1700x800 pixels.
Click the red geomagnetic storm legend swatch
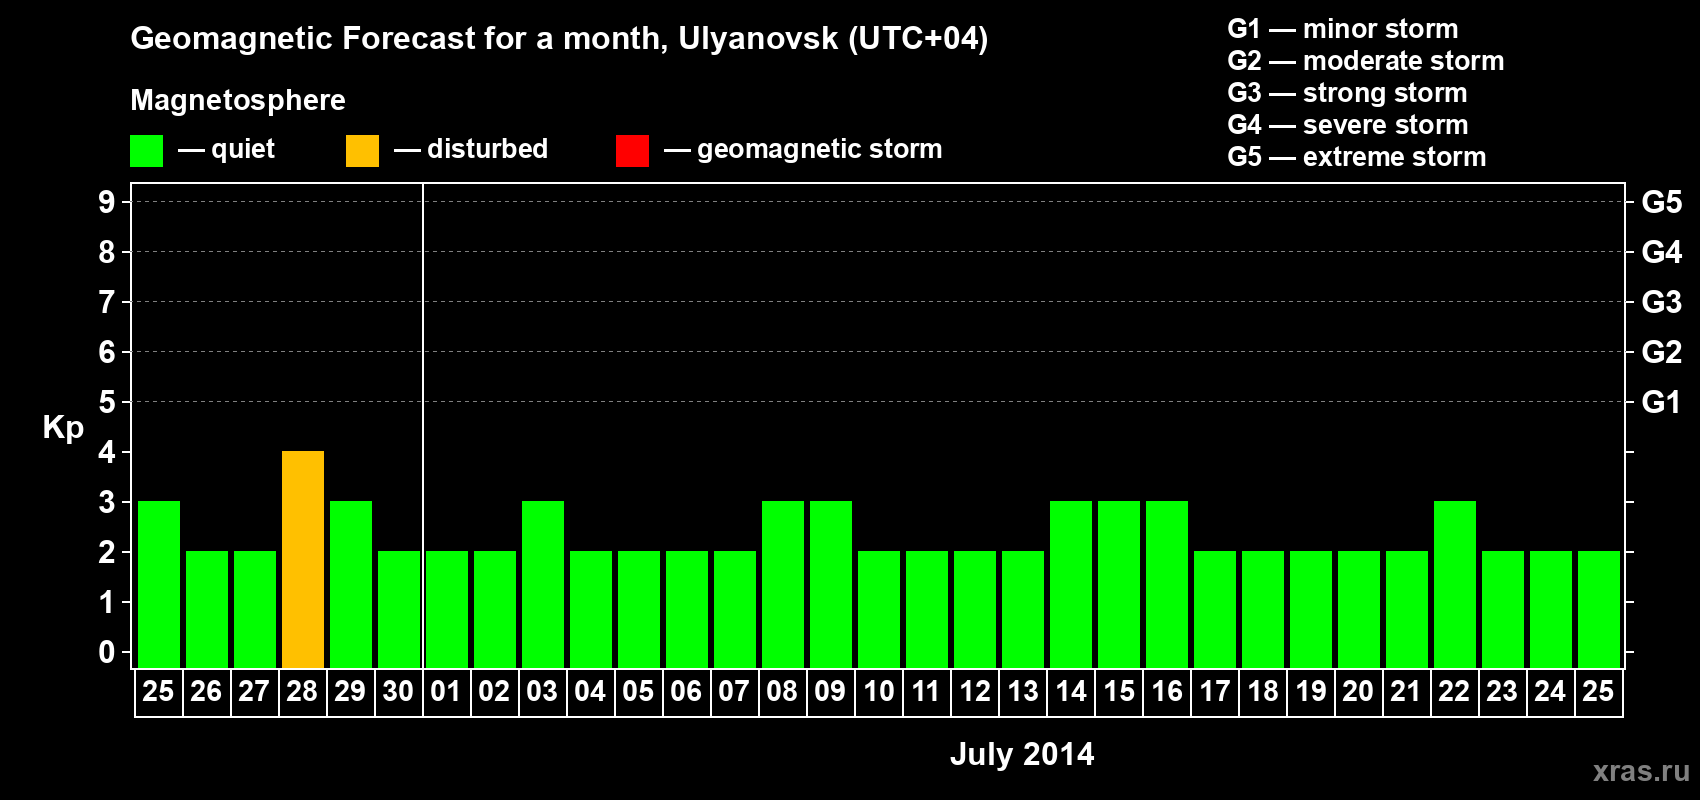(x=632, y=151)
